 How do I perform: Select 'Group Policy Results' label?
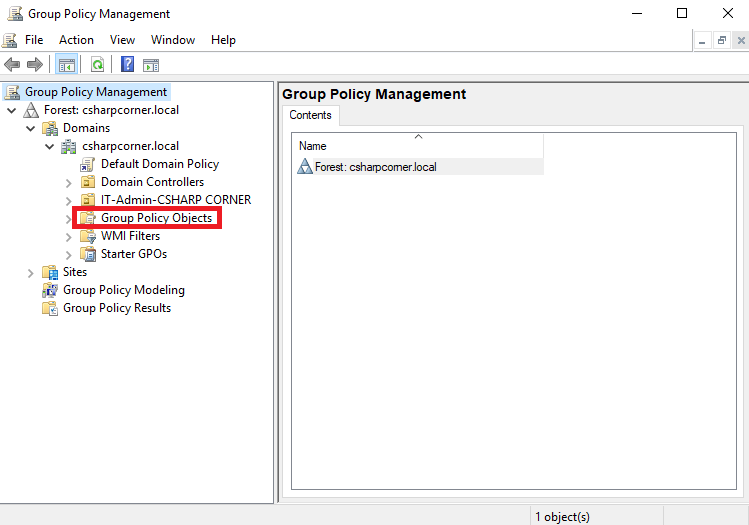click(117, 309)
